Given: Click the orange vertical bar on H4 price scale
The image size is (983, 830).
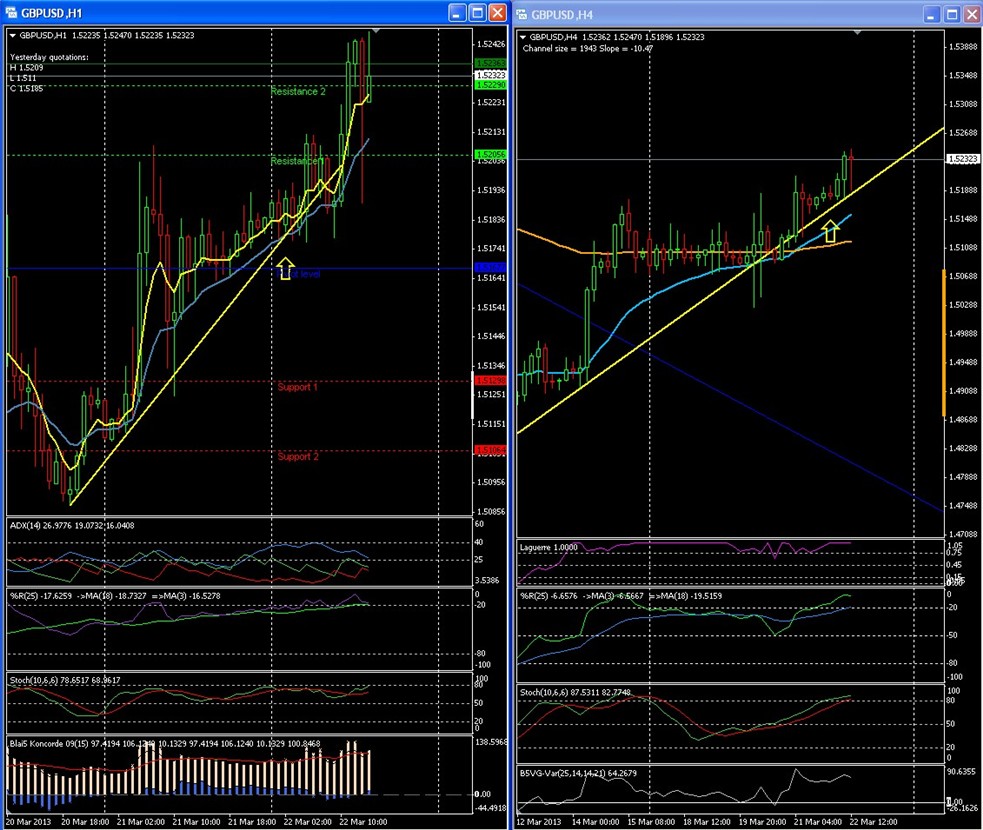Looking at the screenshot, I should coord(944,342).
